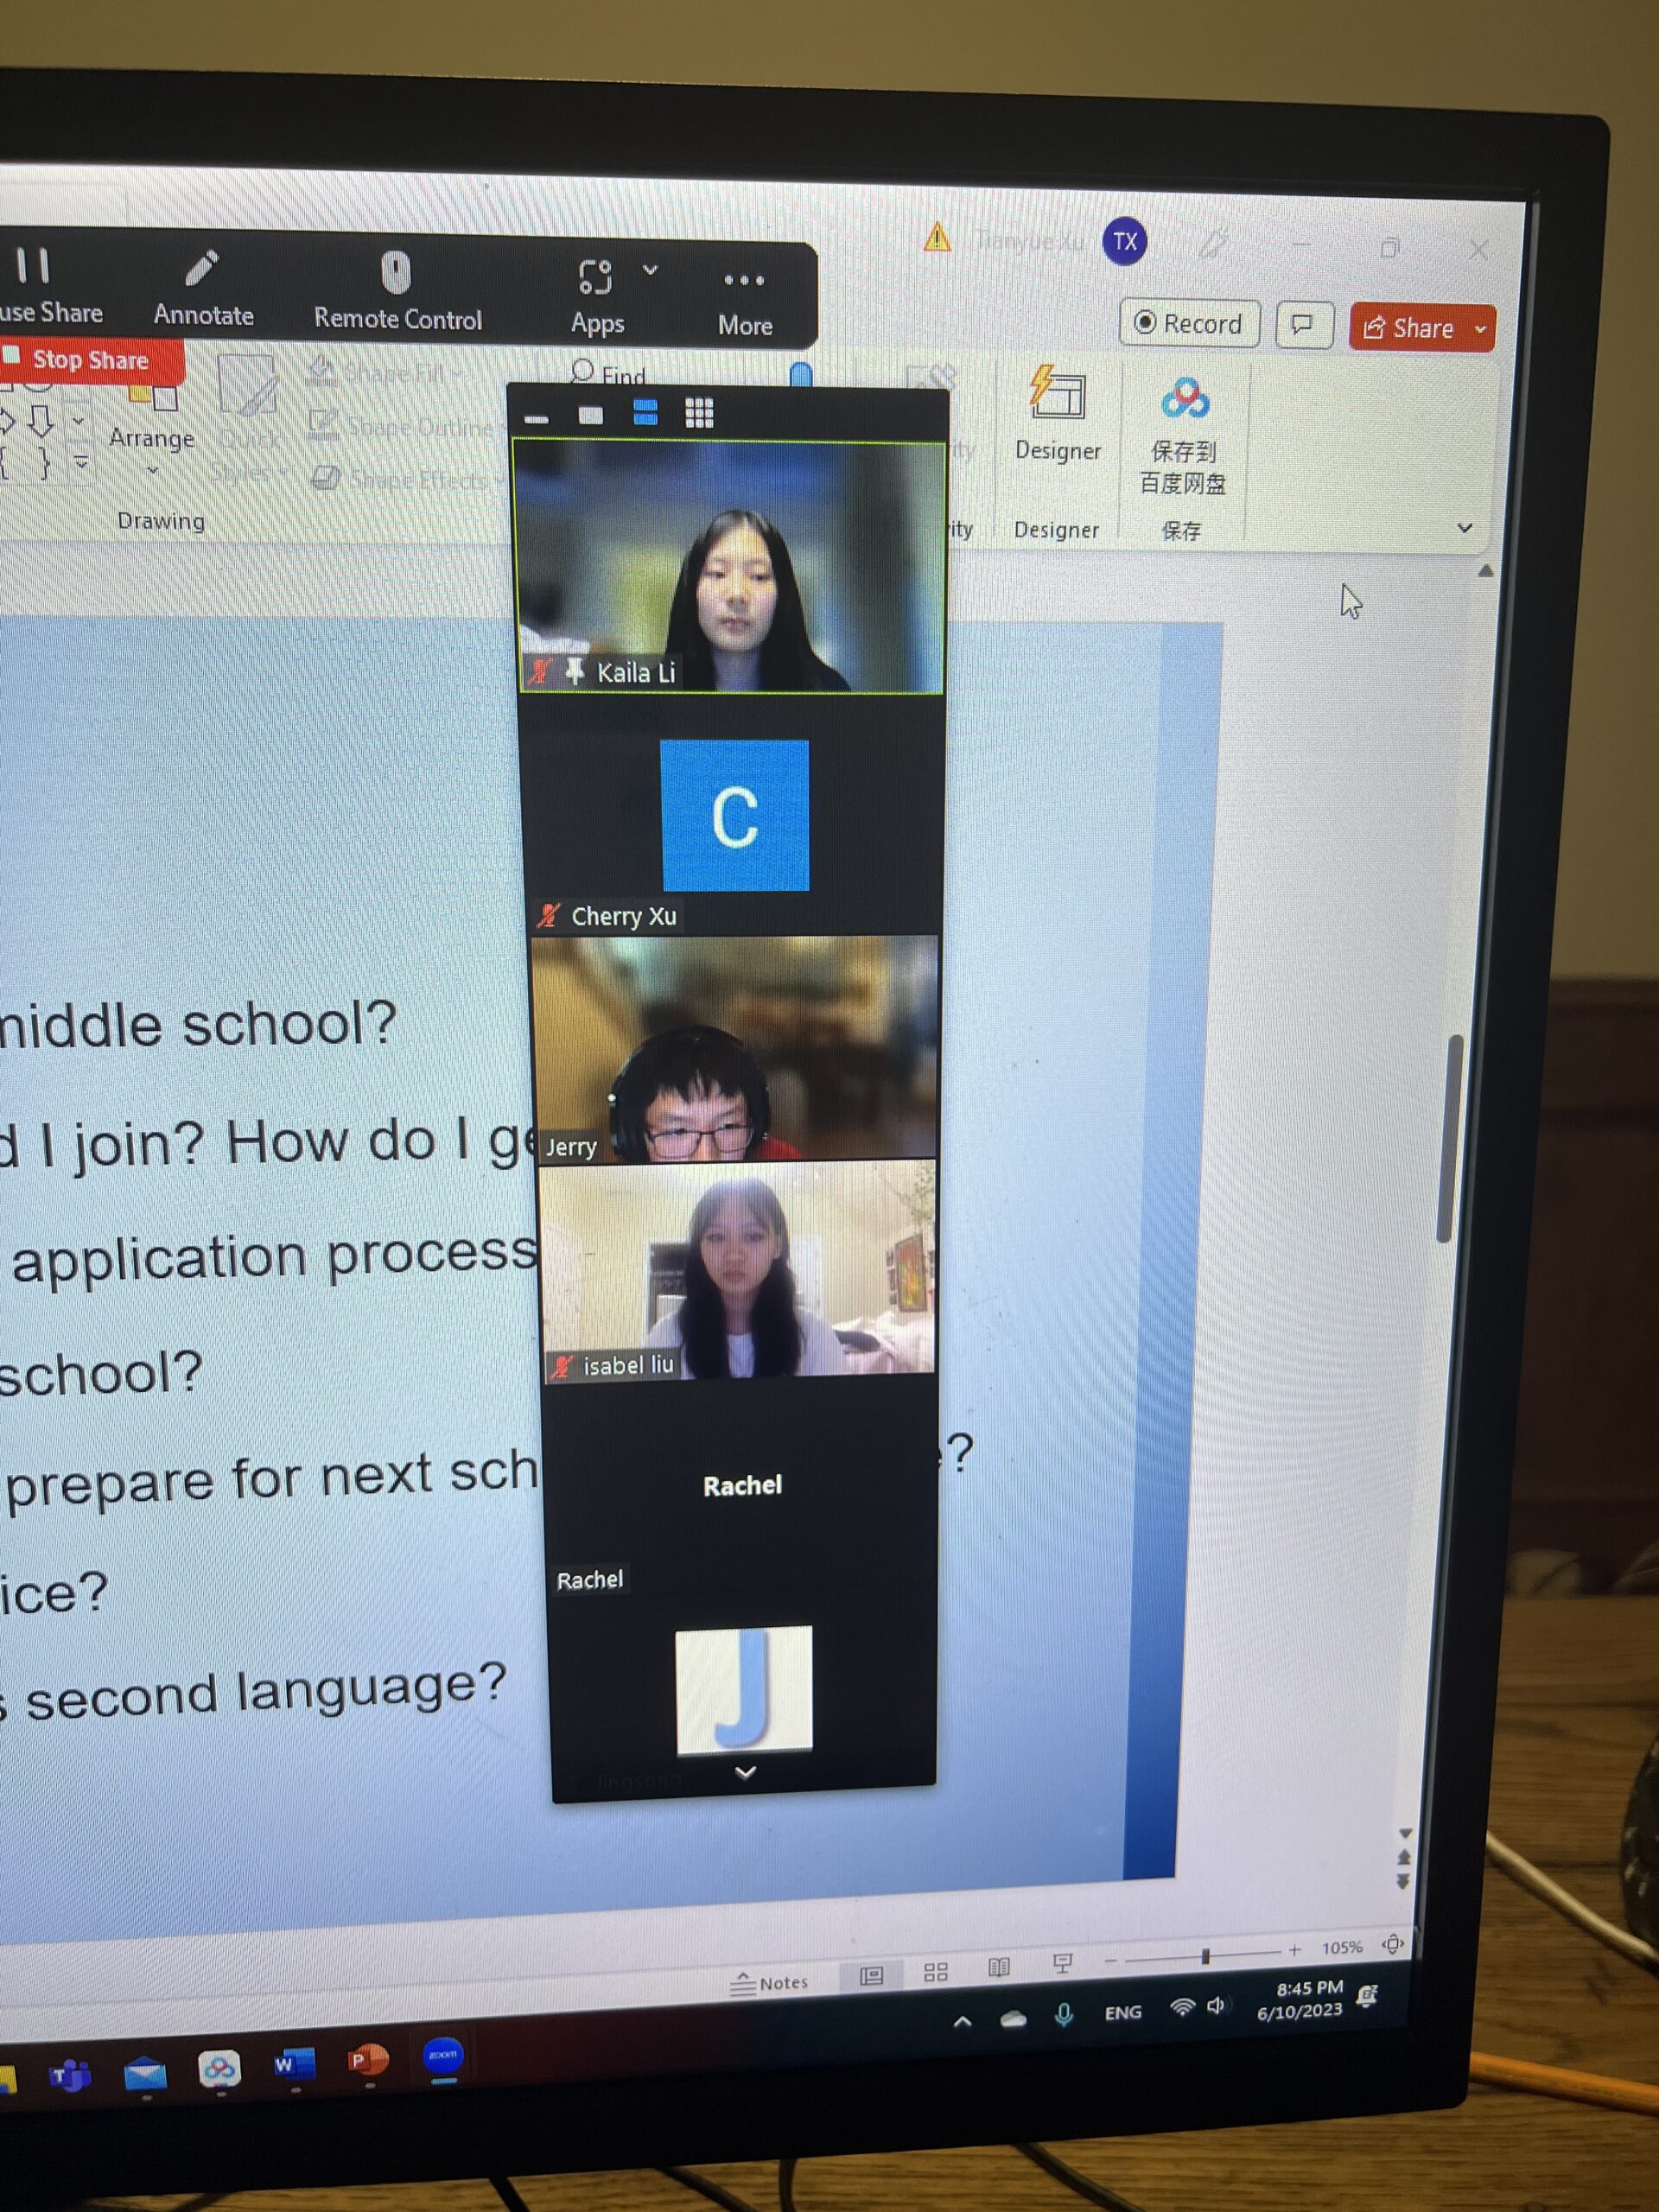Open Wi-Fi network settings in tray
Screen dimensions: 1659x2212
click(1182, 2007)
